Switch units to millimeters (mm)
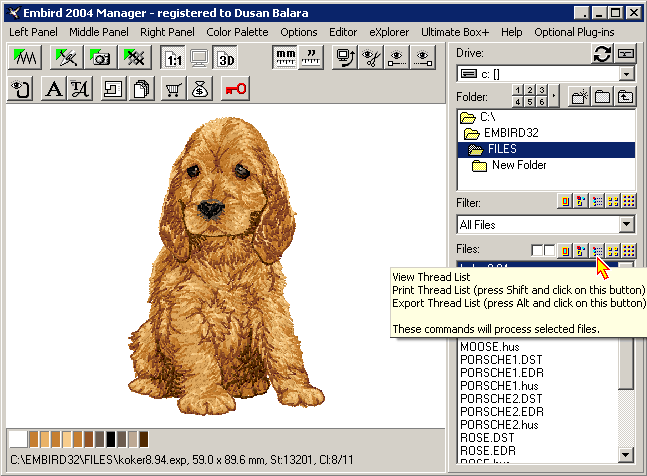The width and height of the screenshot is (647, 476). [285, 57]
